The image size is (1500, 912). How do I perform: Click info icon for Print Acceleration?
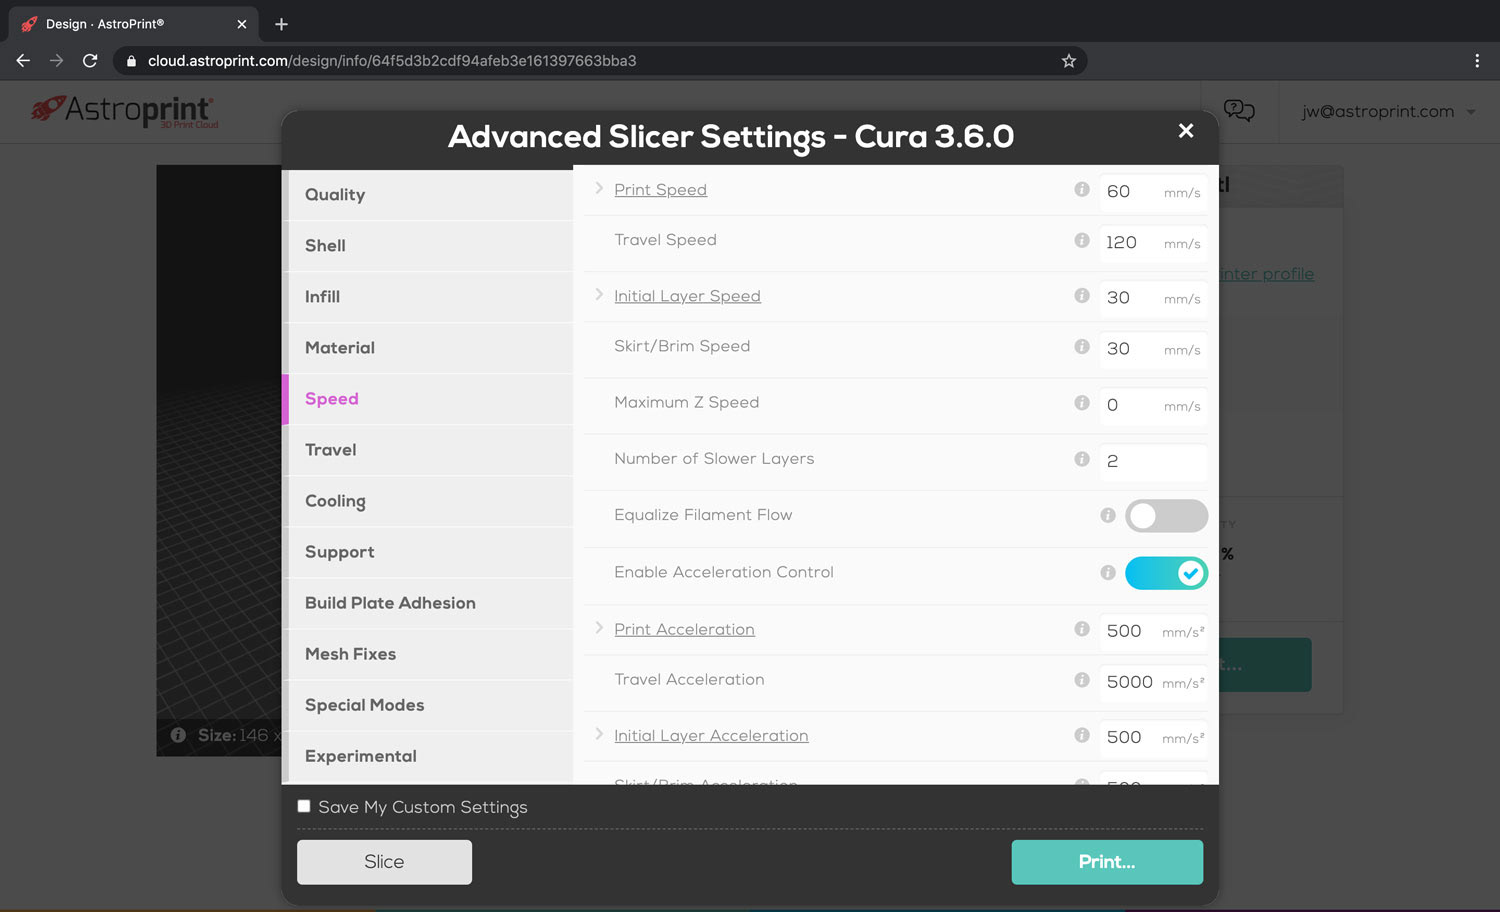click(x=1082, y=629)
